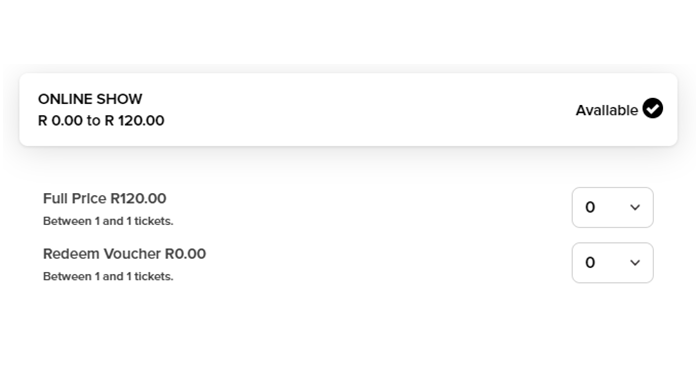Click the R 120.00 maximum in card price range
The image size is (696, 375).
coord(134,121)
